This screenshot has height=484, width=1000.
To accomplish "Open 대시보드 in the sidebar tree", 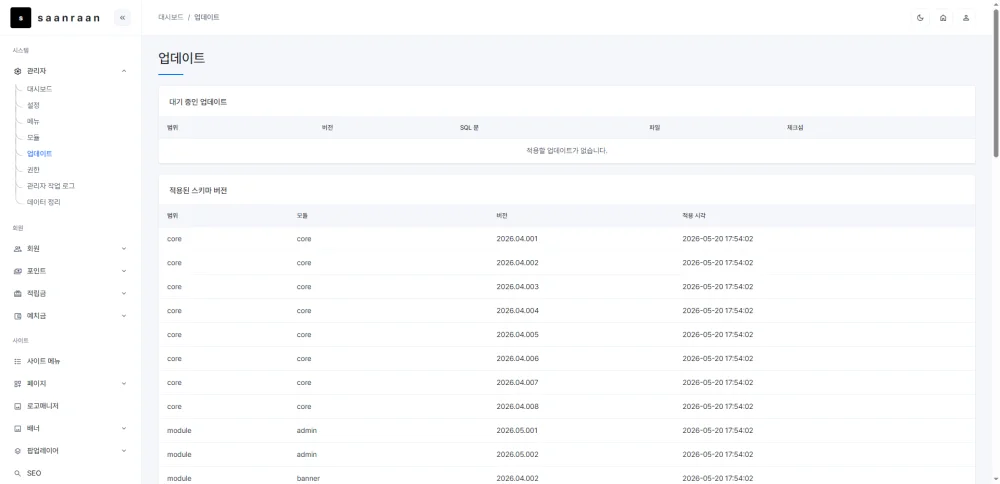I will tap(40, 89).
